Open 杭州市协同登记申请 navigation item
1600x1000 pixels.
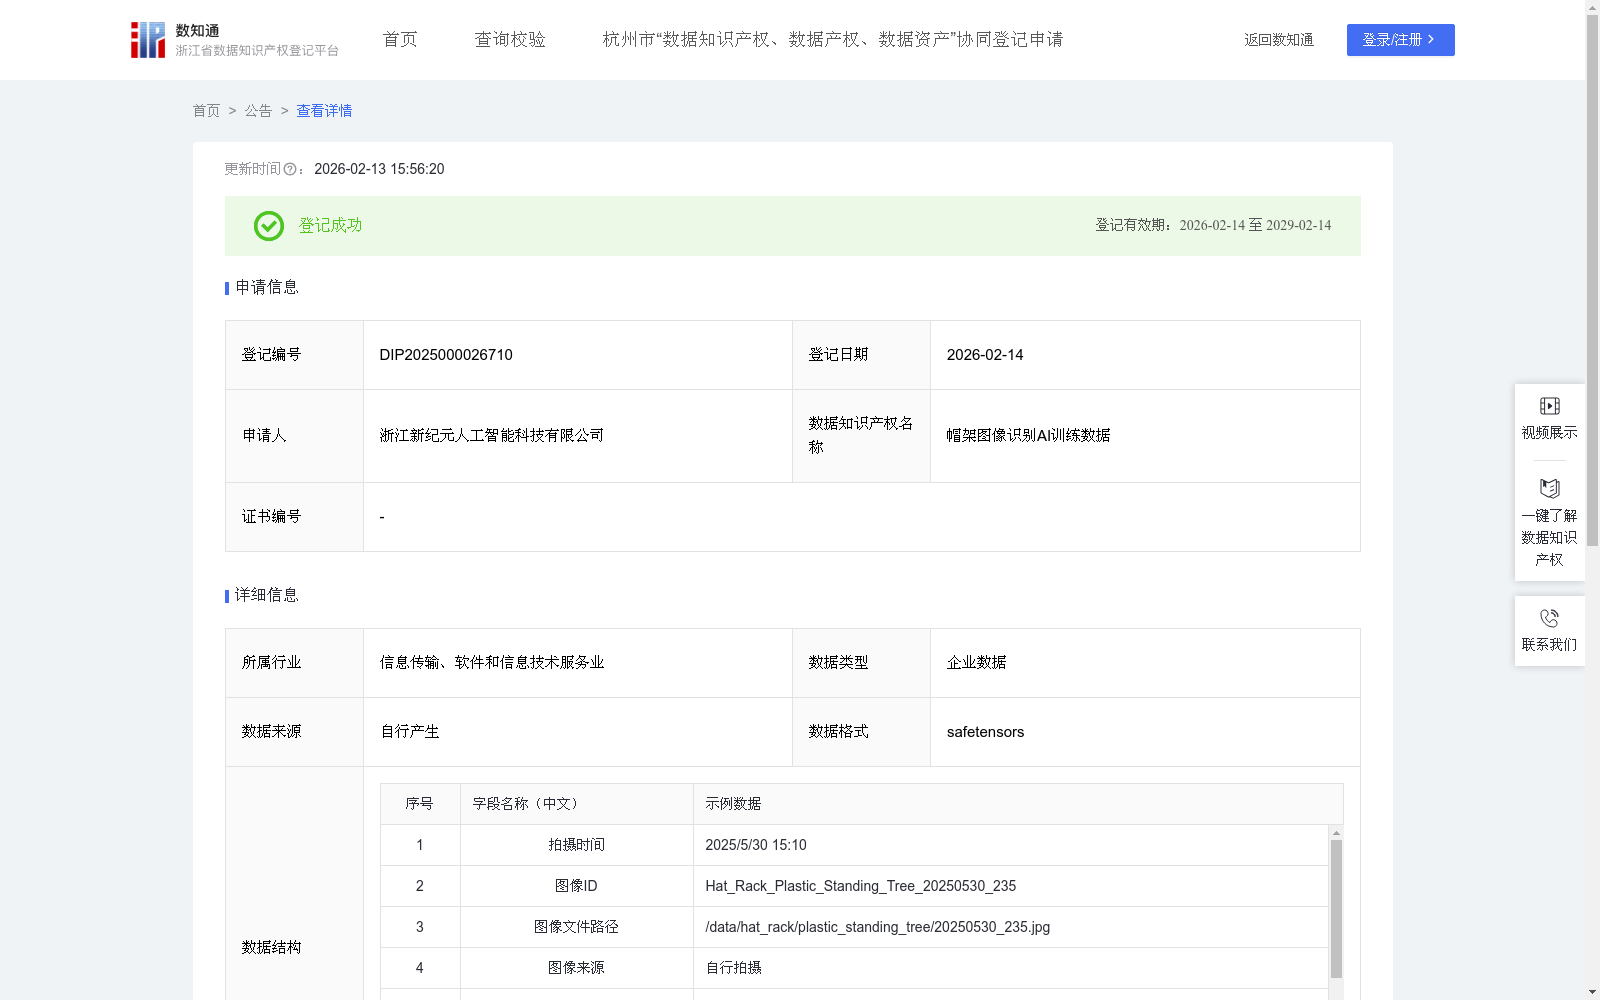pos(833,40)
